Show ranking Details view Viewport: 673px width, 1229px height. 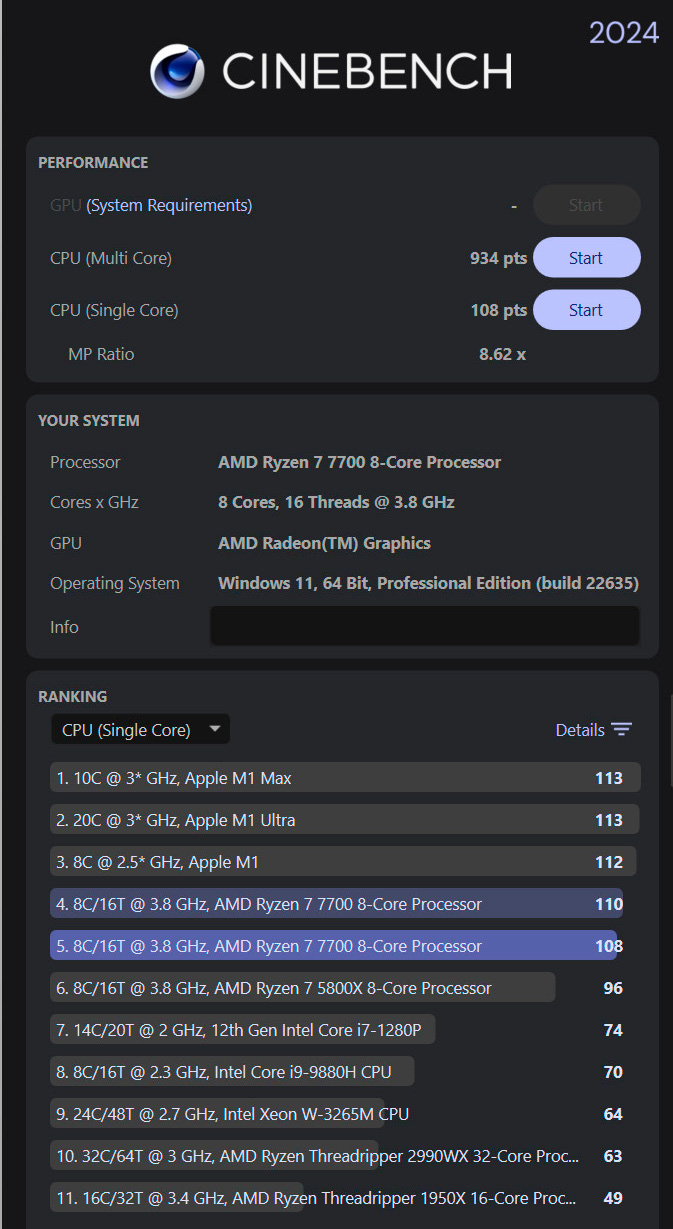pos(580,730)
